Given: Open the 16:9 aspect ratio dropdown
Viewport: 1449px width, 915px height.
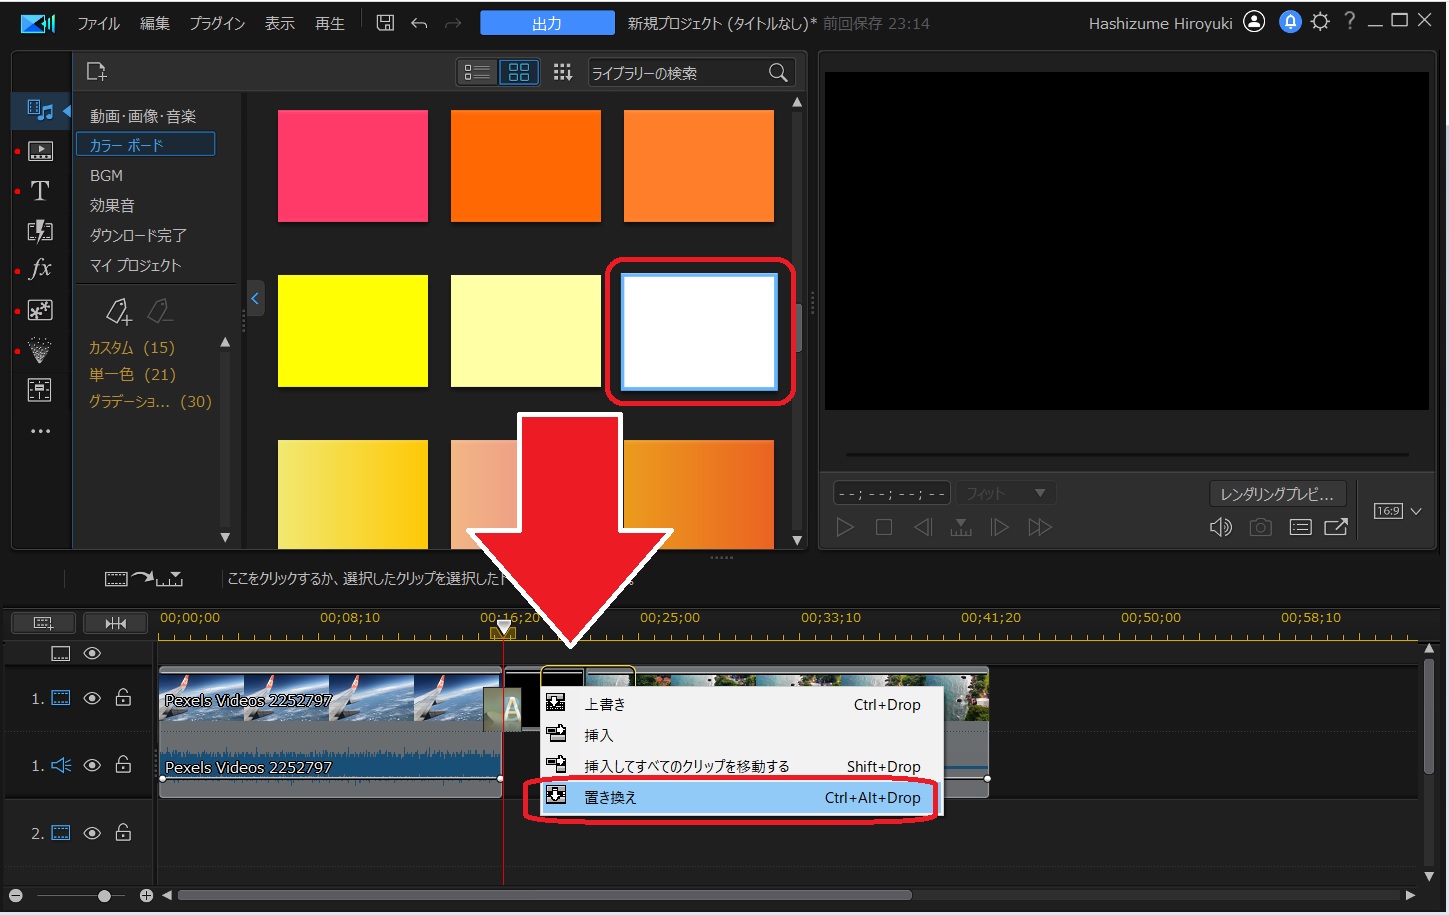Looking at the screenshot, I should tap(1398, 511).
